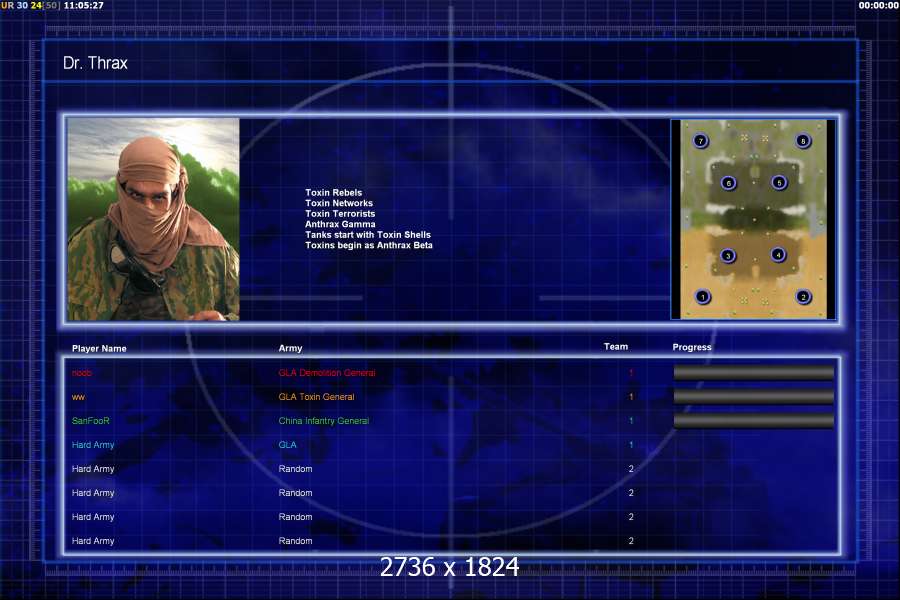Select player name "ww"
Screen dimensions: 900x600
[x=78, y=397]
